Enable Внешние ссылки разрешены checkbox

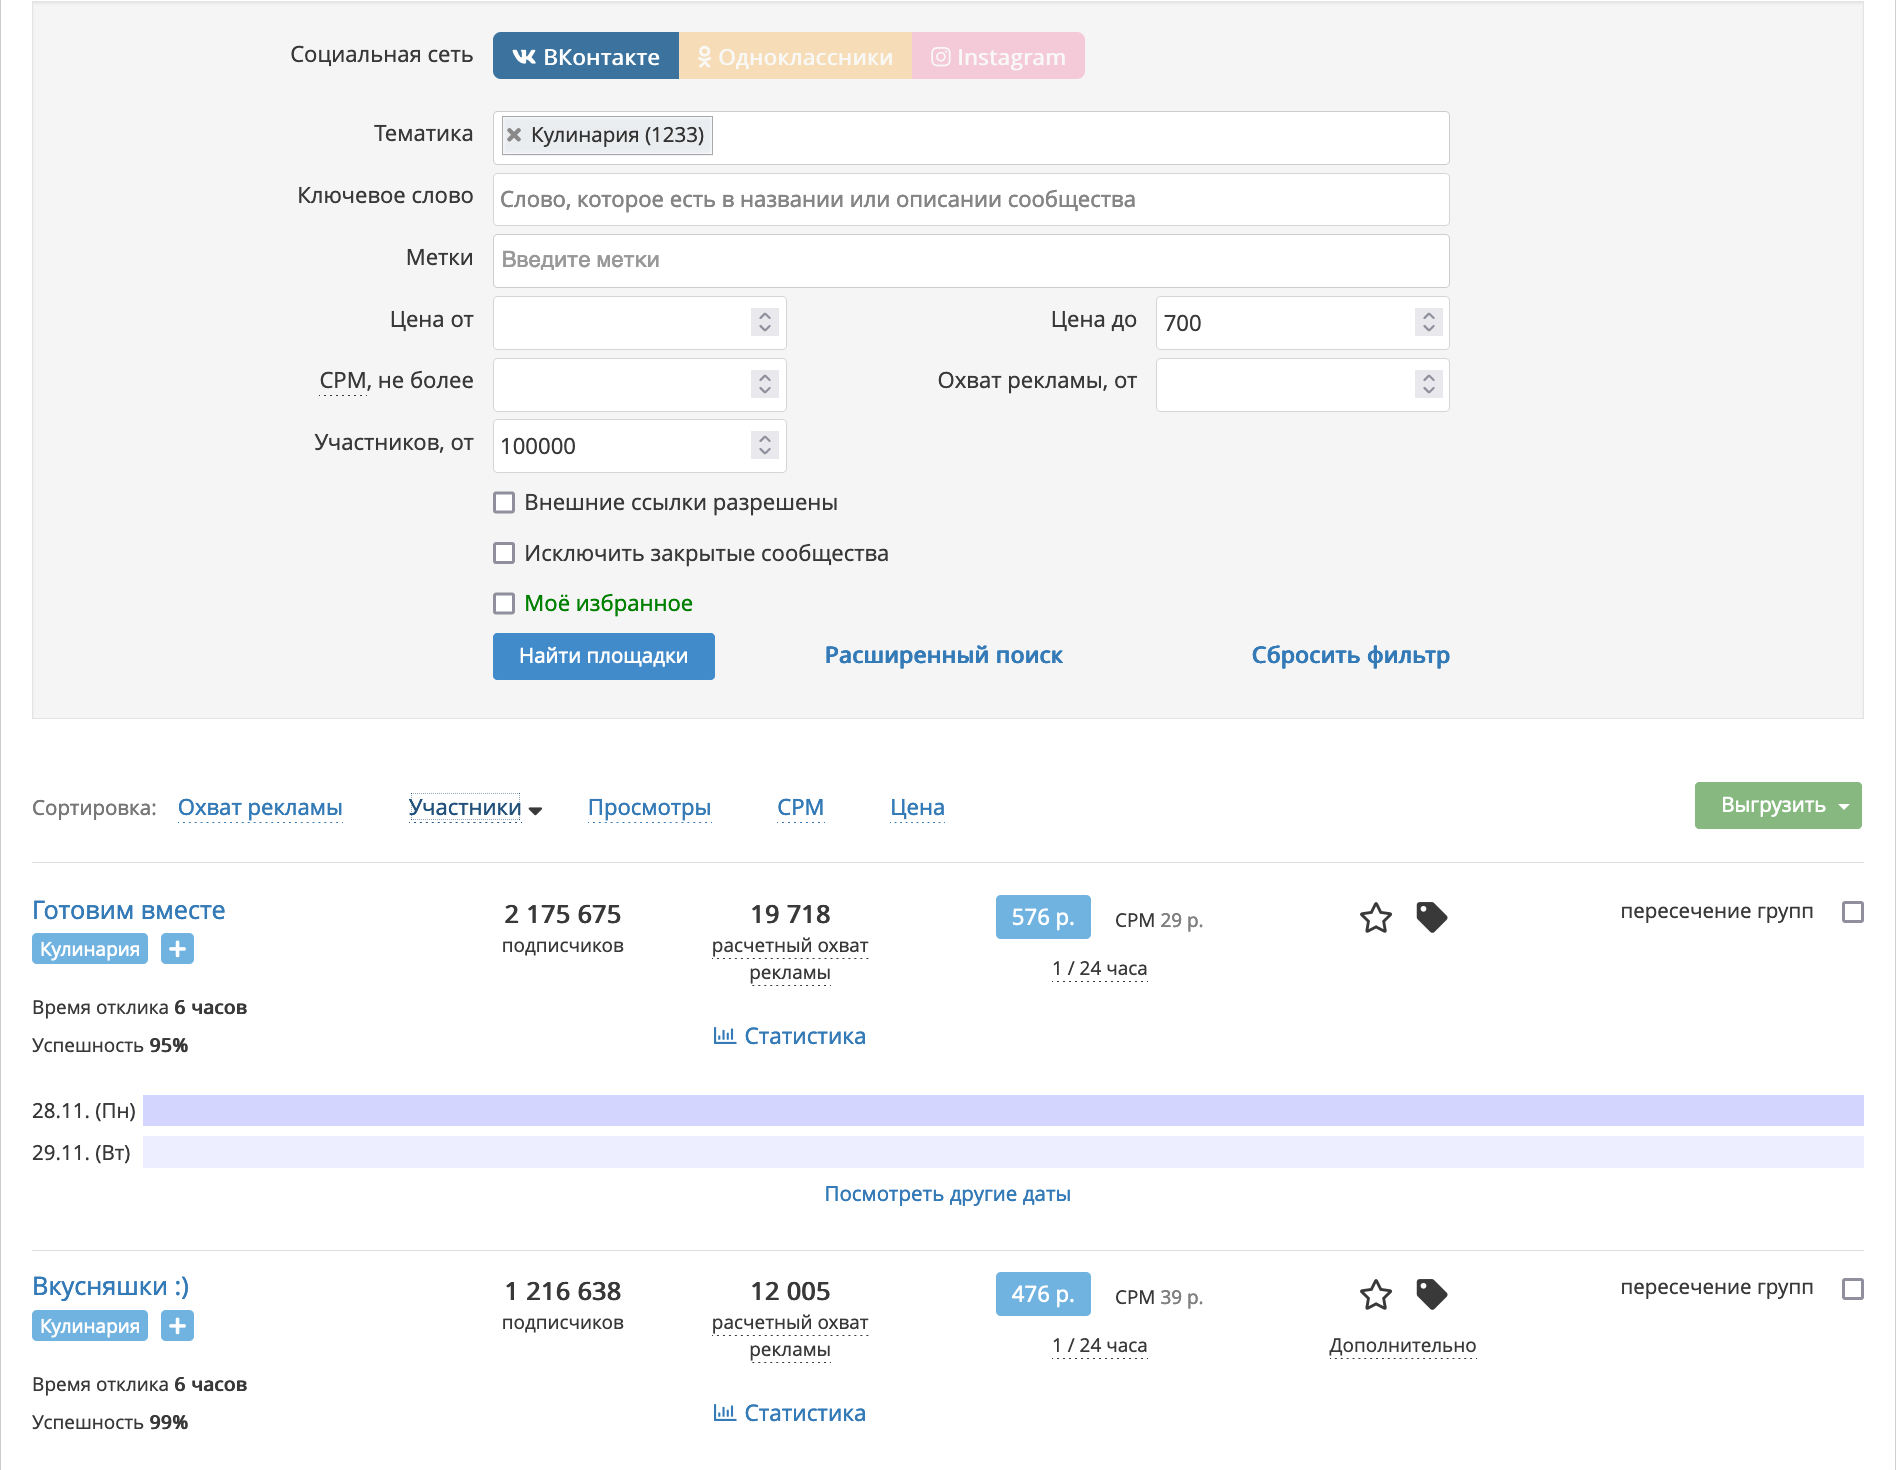click(504, 503)
